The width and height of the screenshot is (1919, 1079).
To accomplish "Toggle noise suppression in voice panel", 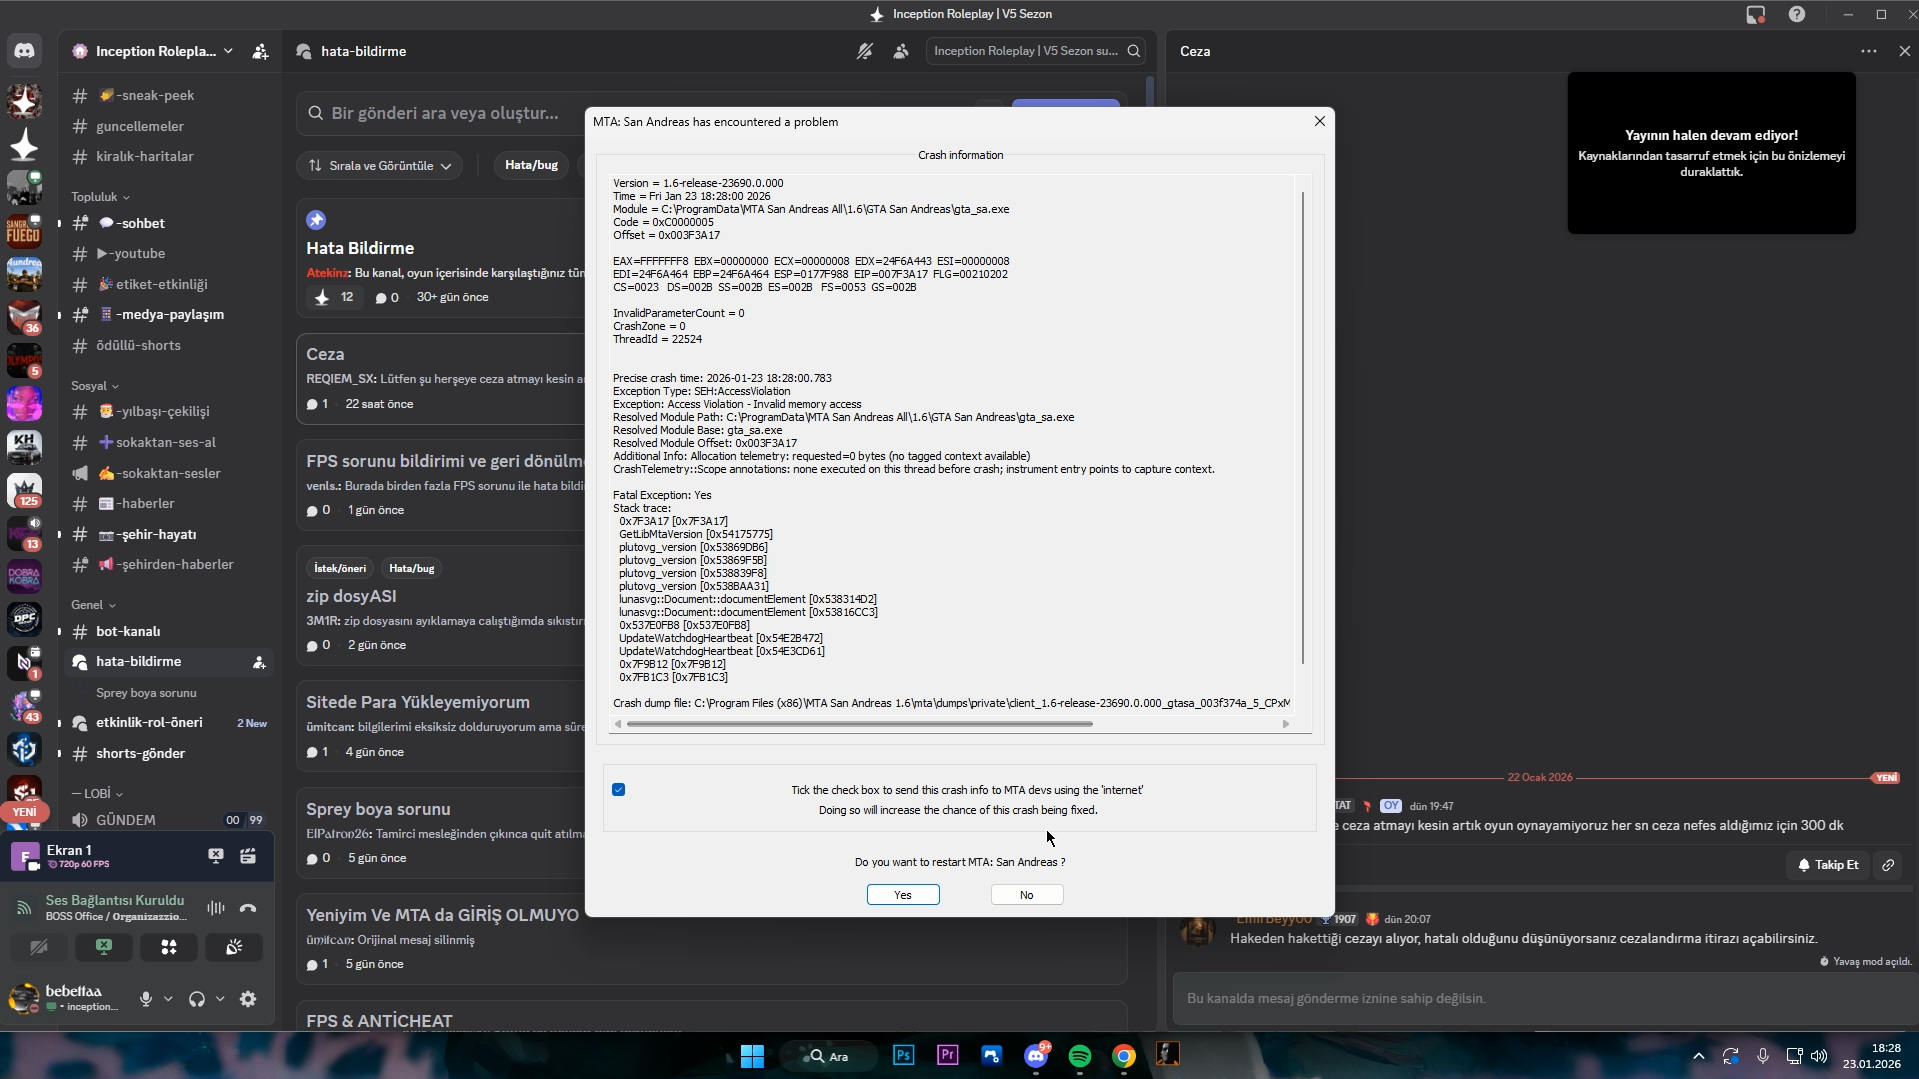I will pos(216,908).
